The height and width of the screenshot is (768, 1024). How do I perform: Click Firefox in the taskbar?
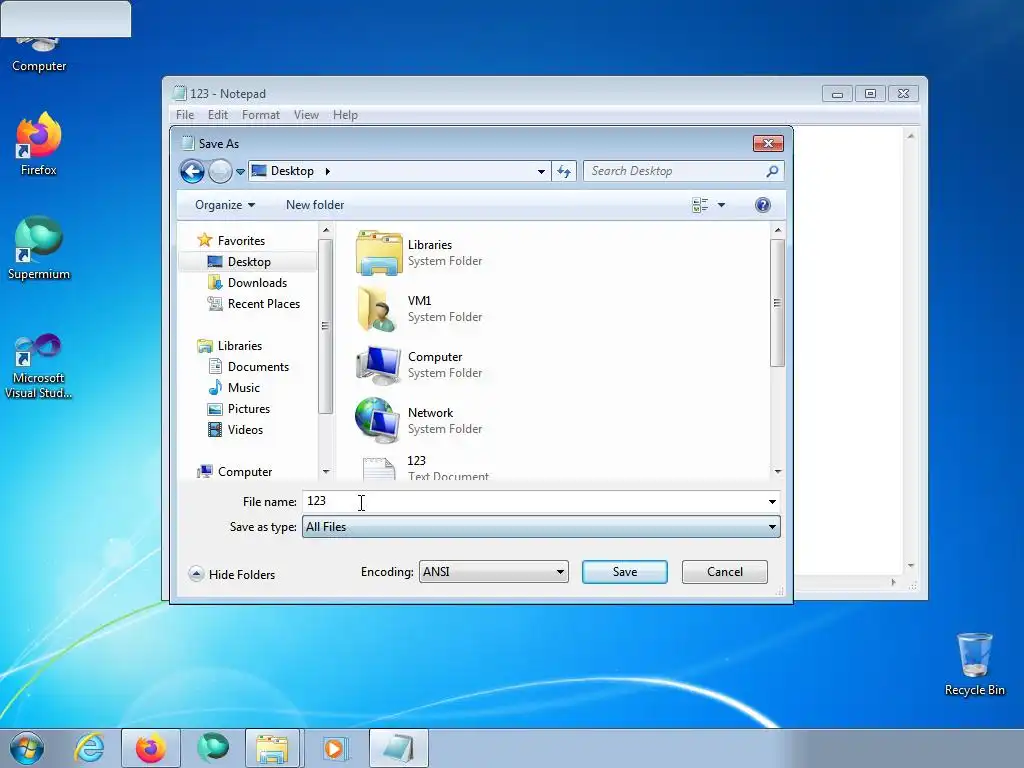point(150,748)
